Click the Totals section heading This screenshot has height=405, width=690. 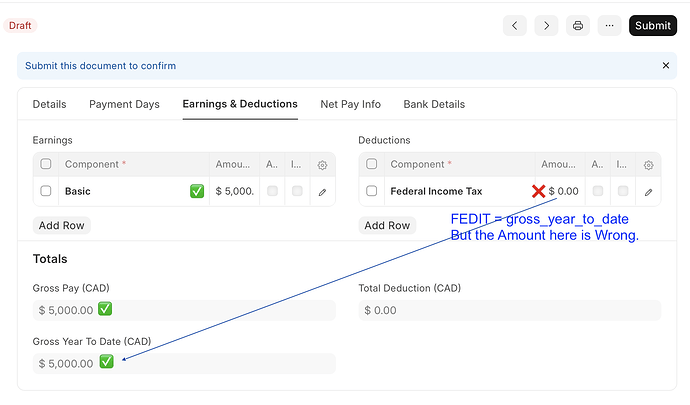click(50, 259)
